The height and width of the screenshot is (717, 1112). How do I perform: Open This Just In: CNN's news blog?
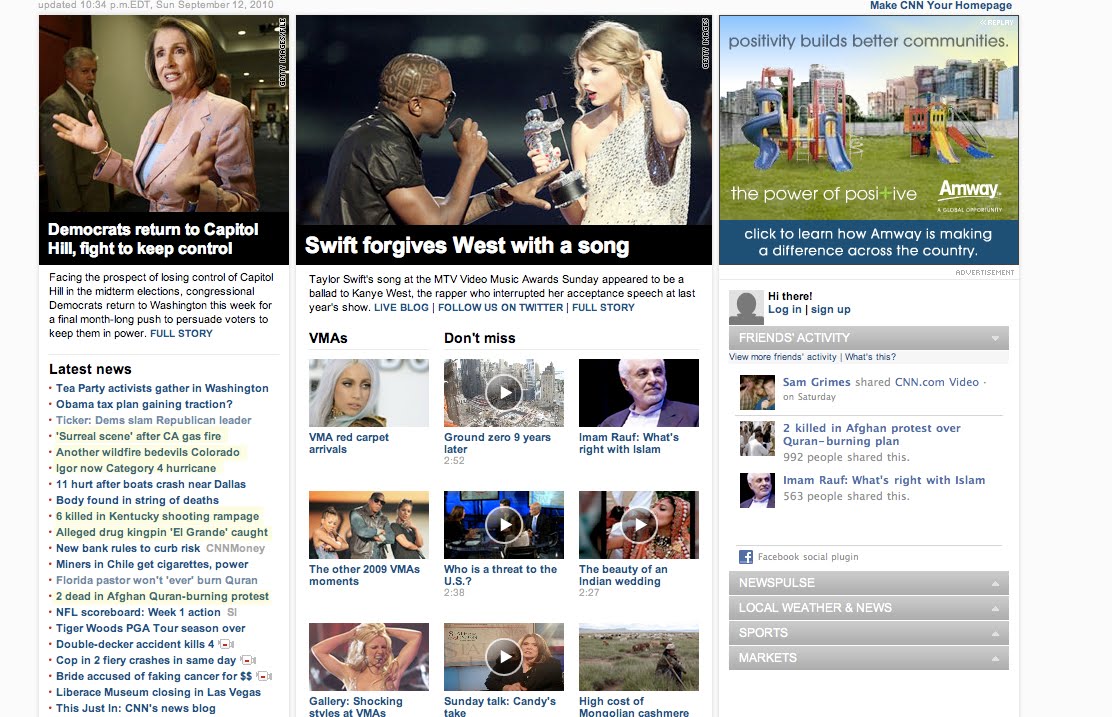(x=135, y=708)
